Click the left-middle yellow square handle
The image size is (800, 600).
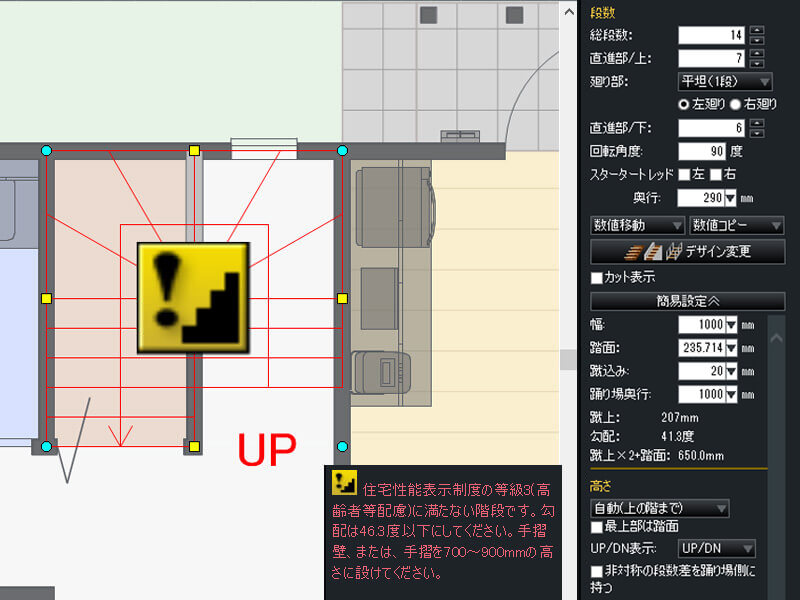click(46, 298)
